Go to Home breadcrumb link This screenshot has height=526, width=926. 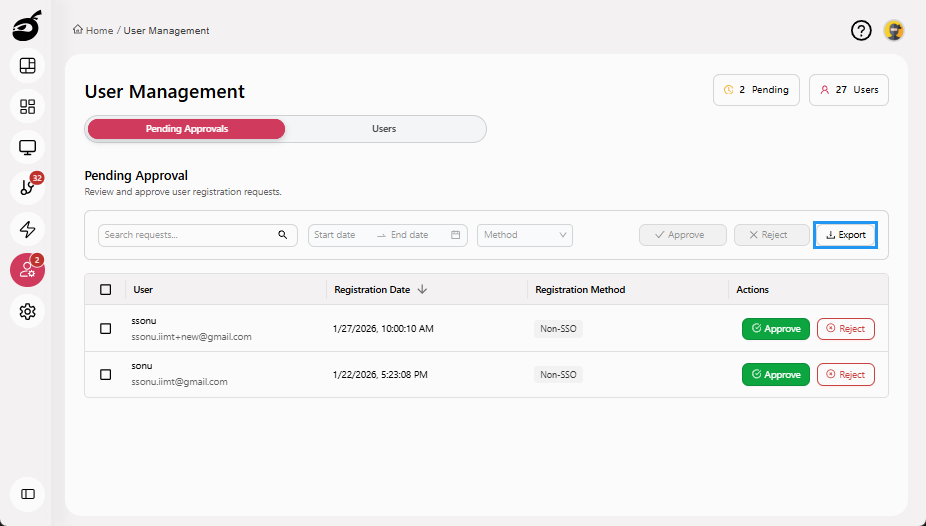[x=99, y=31]
